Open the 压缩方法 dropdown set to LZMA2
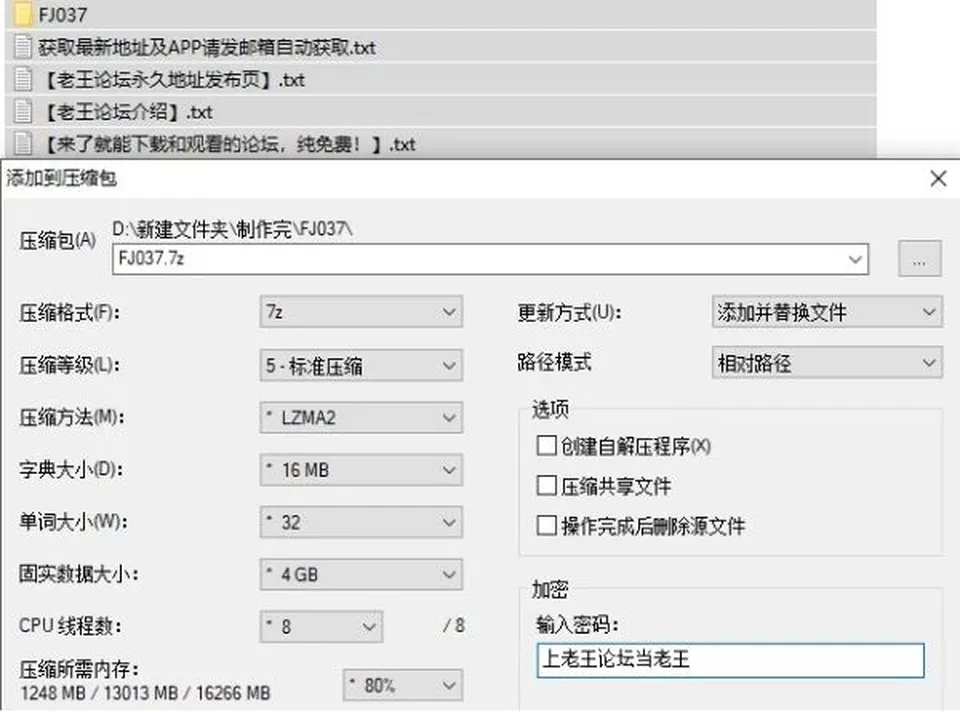 pos(361,418)
